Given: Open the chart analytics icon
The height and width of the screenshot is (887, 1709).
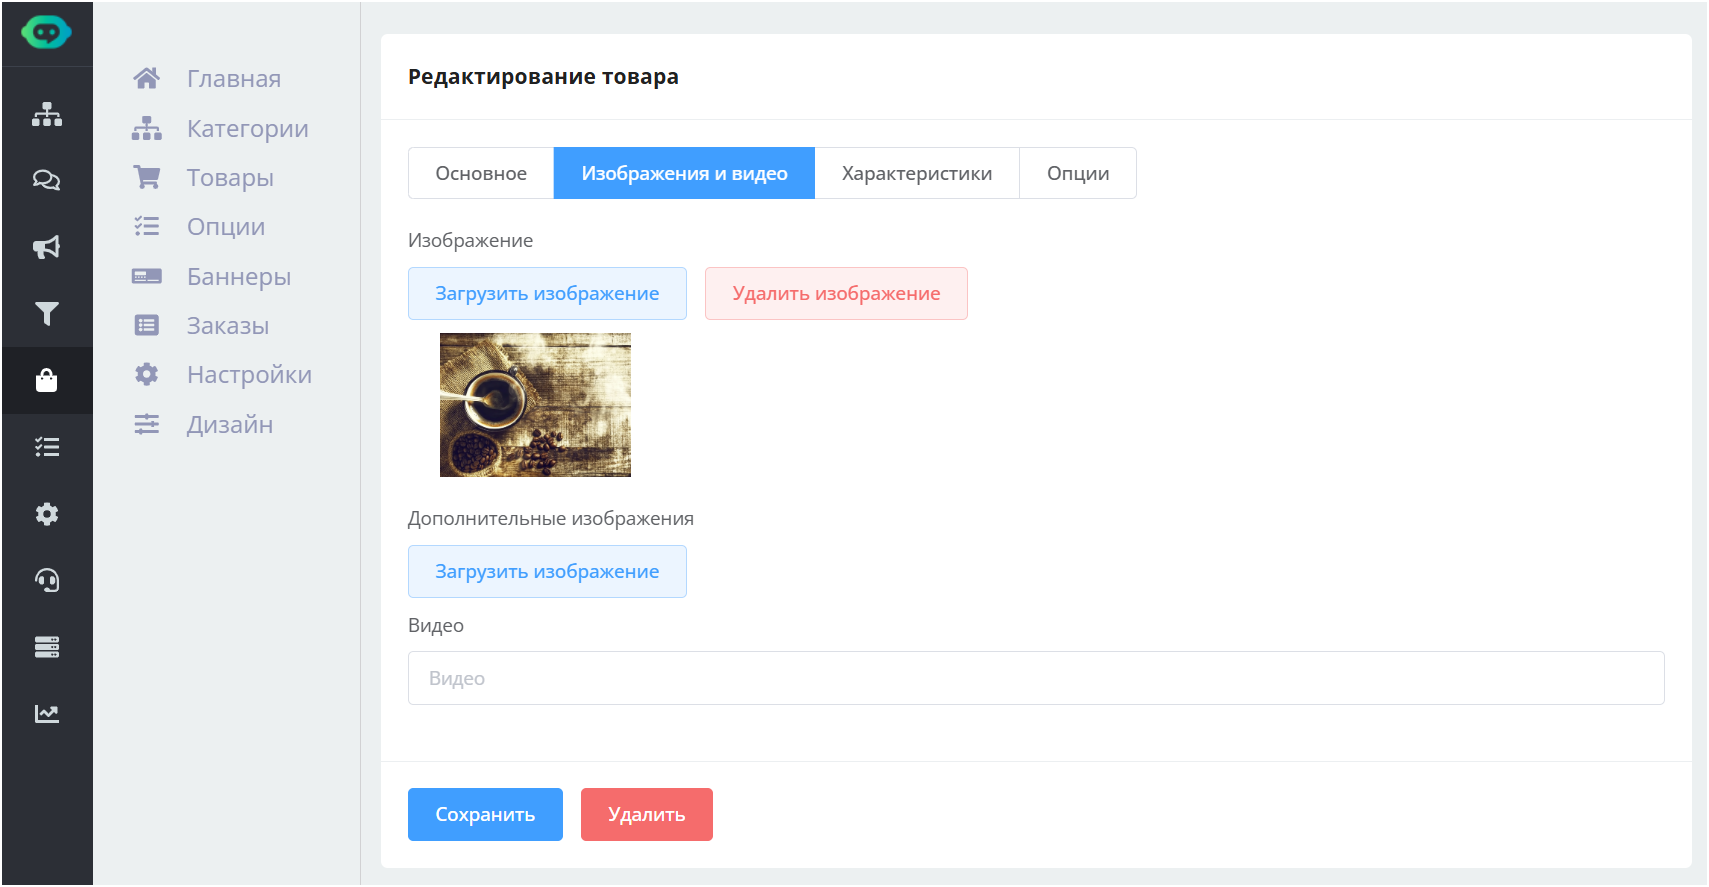Looking at the screenshot, I should point(46,713).
